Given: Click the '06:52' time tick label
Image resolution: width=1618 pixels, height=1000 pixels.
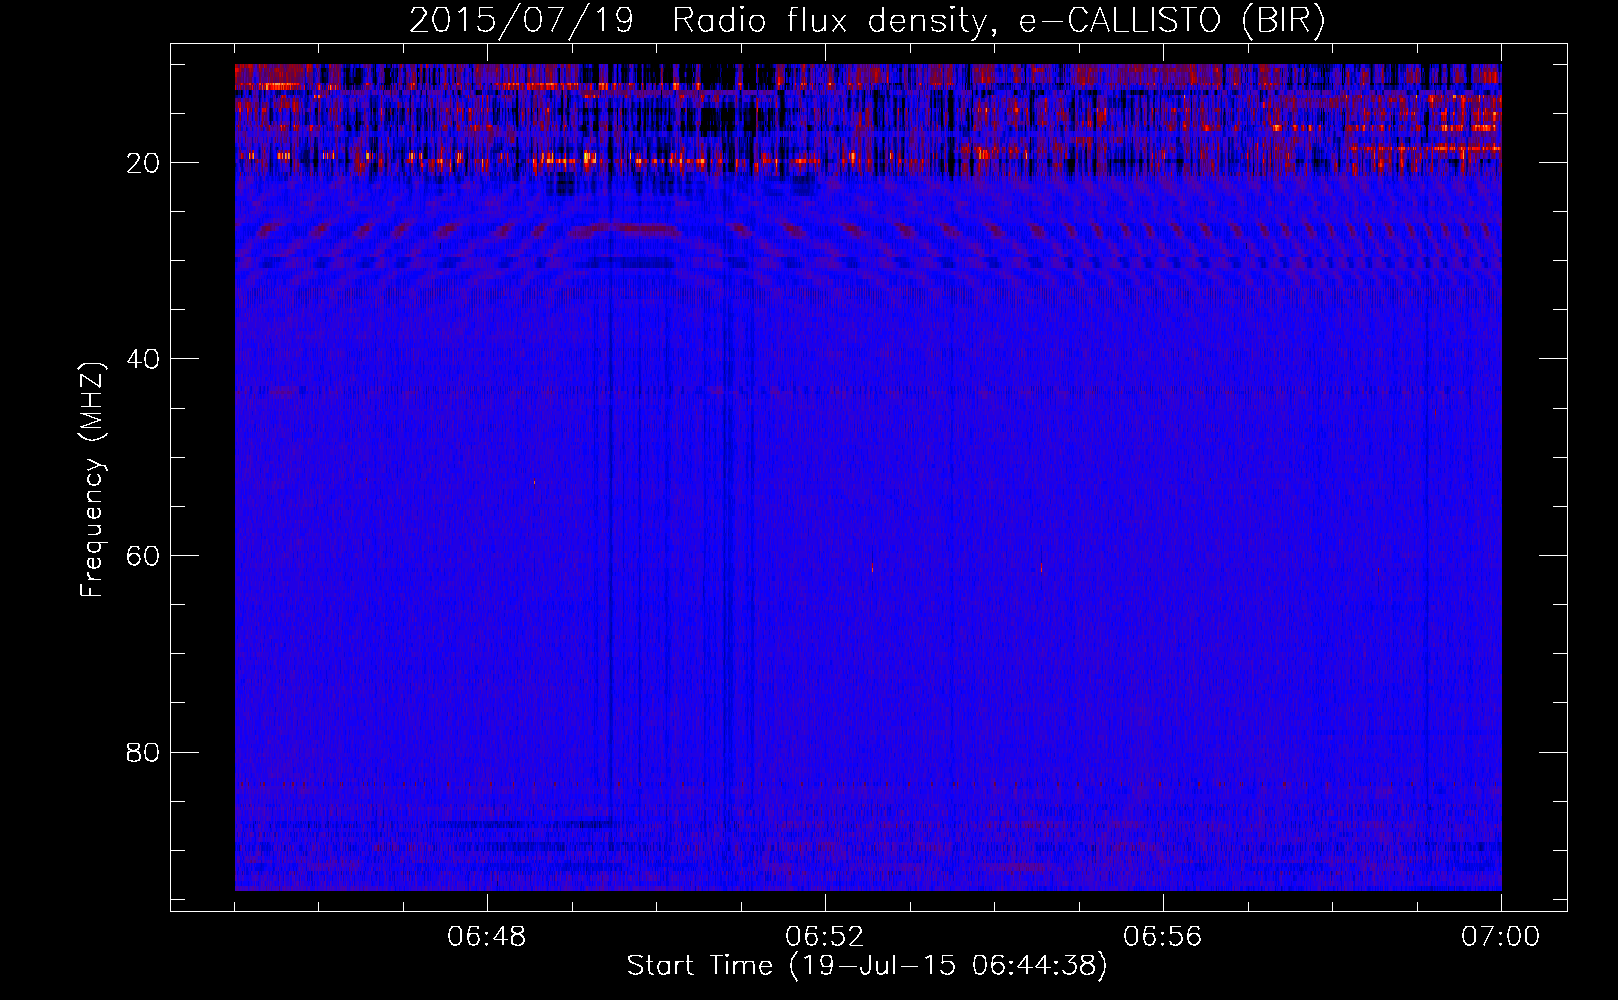Looking at the screenshot, I should pyautogui.click(x=825, y=937).
